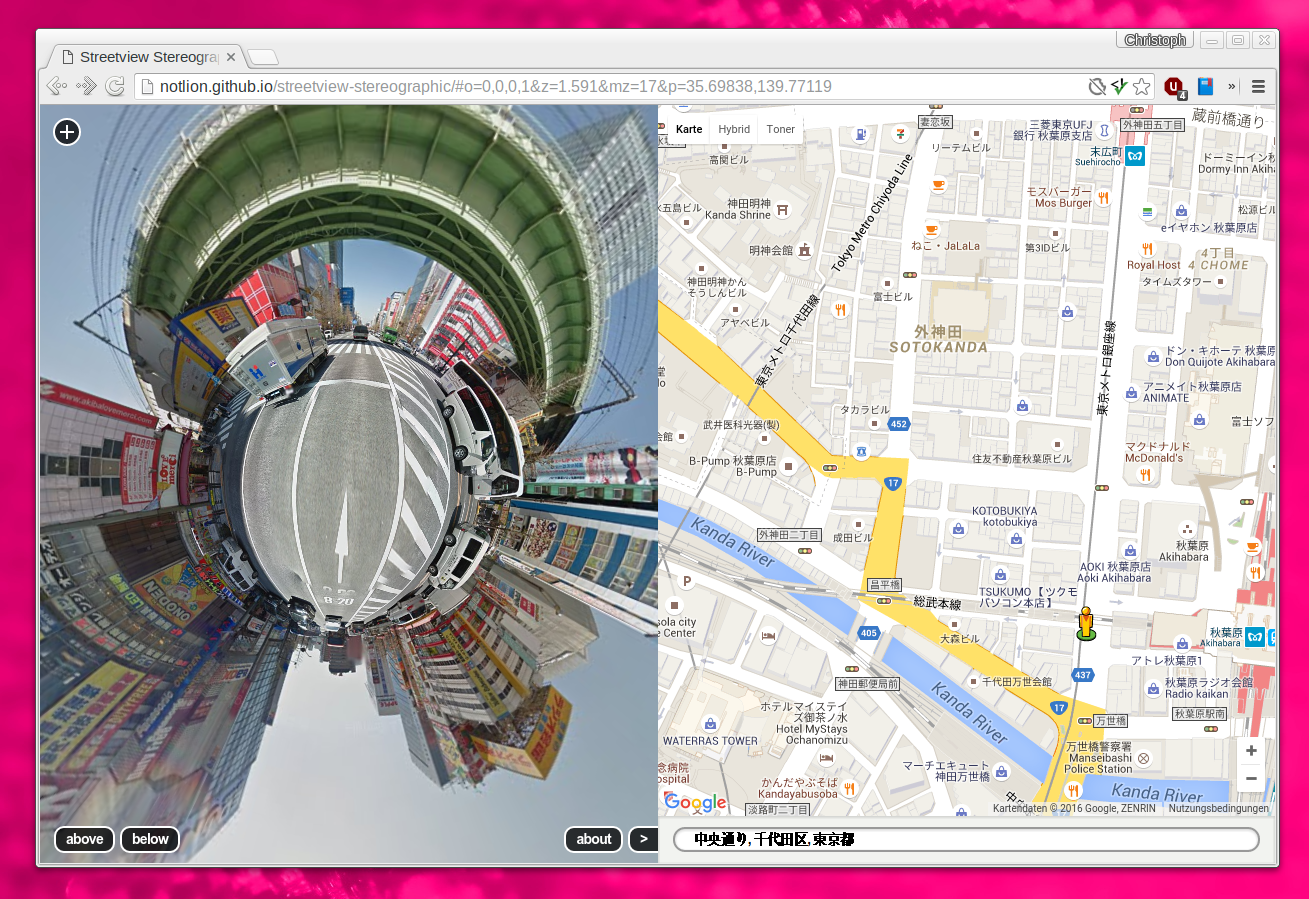Click the browser forward button
The image size is (1309, 899).
tap(86, 87)
